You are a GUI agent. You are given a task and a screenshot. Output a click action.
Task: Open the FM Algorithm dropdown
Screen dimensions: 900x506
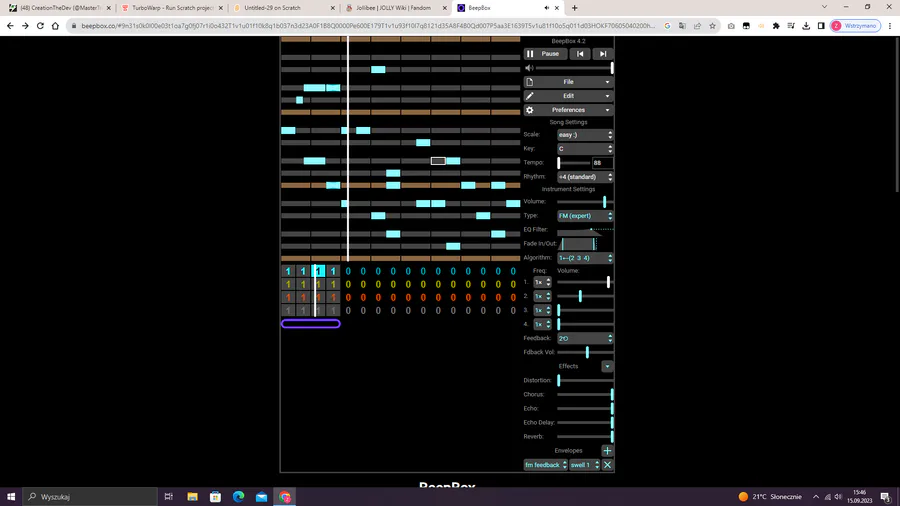click(x=585, y=258)
